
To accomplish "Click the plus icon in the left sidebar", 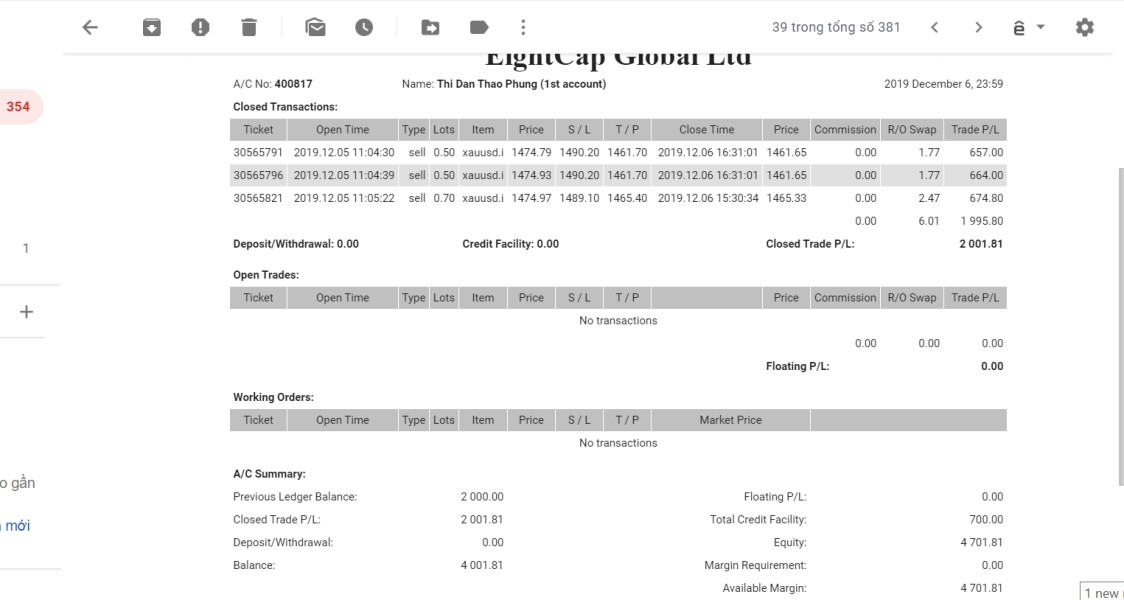I will click(x=27, y=312).
